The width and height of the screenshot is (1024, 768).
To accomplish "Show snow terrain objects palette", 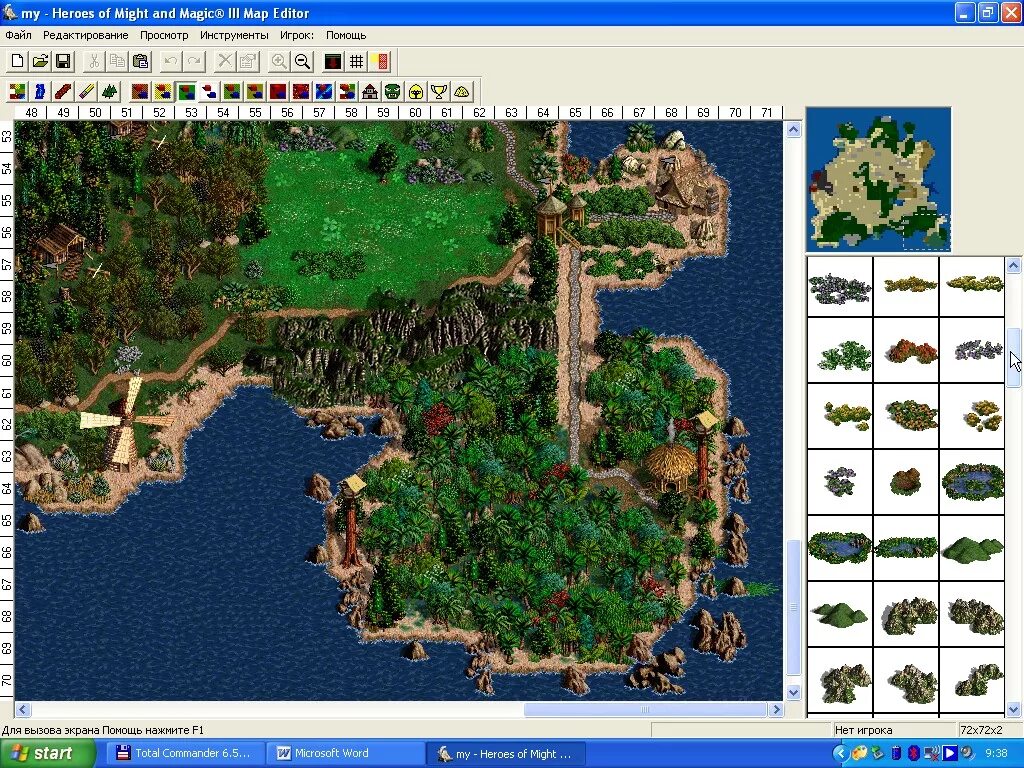I will click(210, 91).
